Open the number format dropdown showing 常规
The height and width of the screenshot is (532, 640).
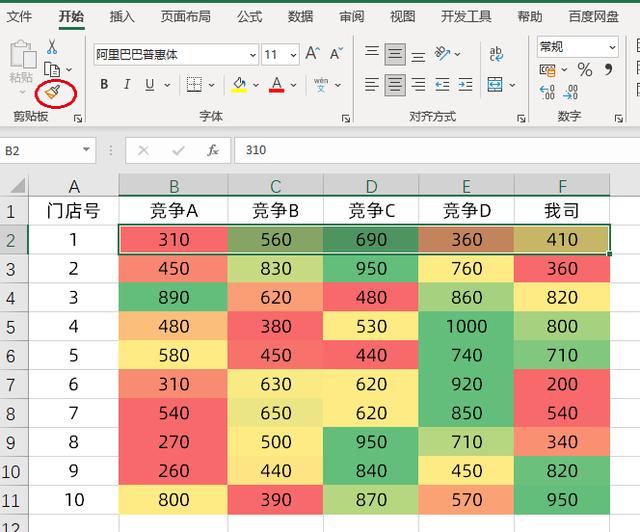click(611, 47)
